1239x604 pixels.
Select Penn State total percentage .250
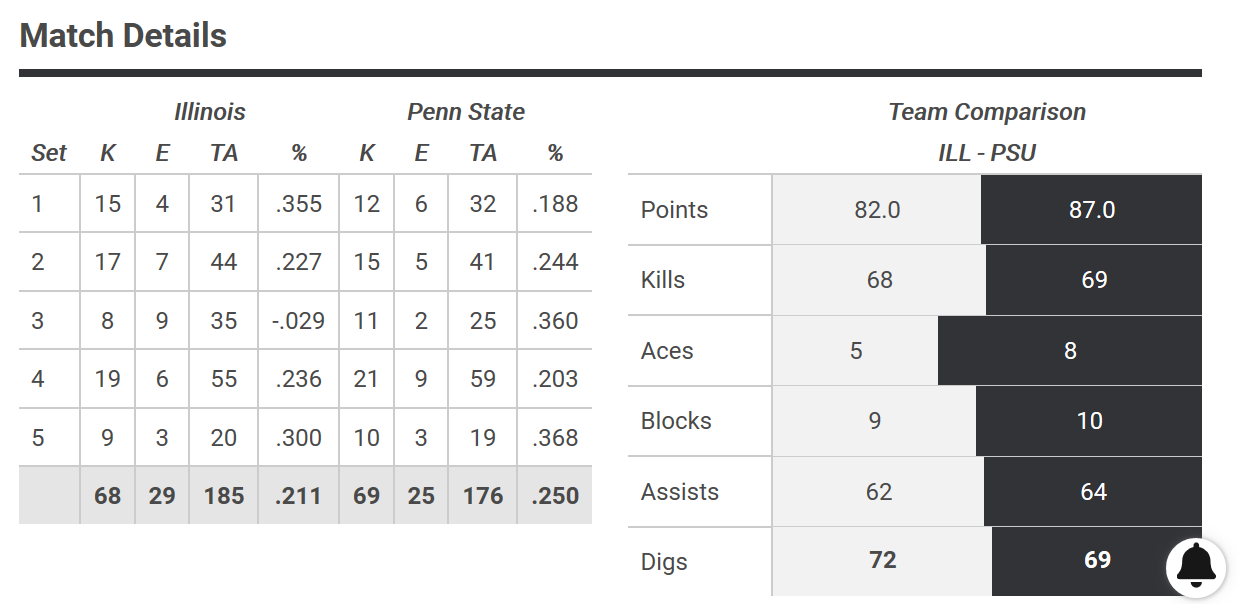555,496
